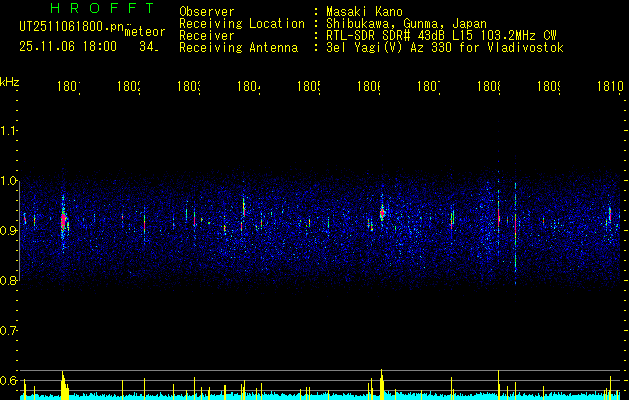Click the 0.9 kHz frequency axis label
629x400 pixels.
point(8,230)
